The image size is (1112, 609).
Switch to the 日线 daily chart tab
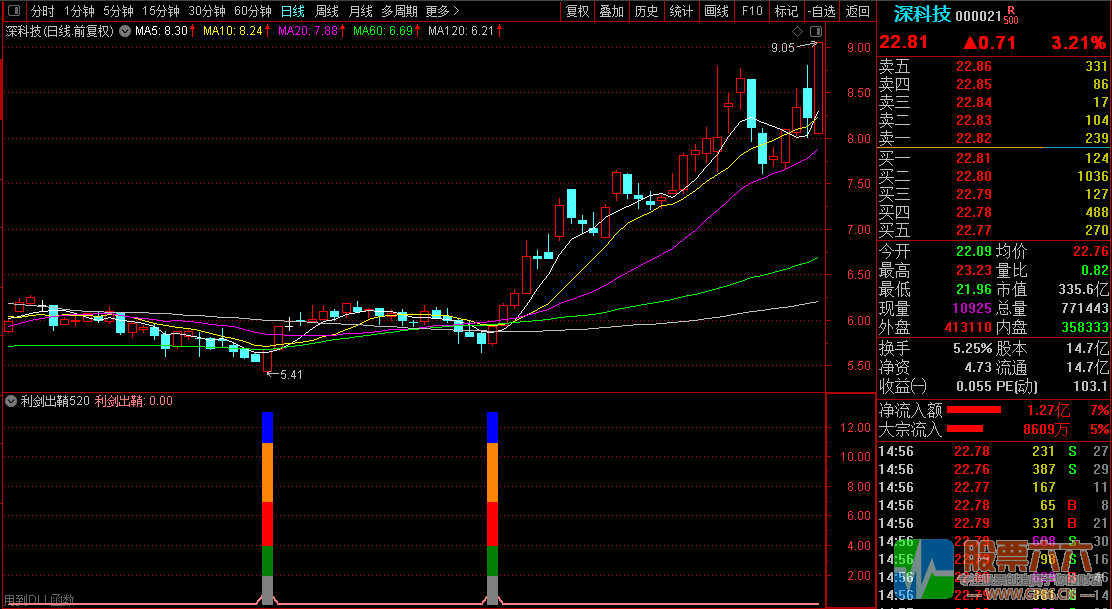tap(292, 12)
